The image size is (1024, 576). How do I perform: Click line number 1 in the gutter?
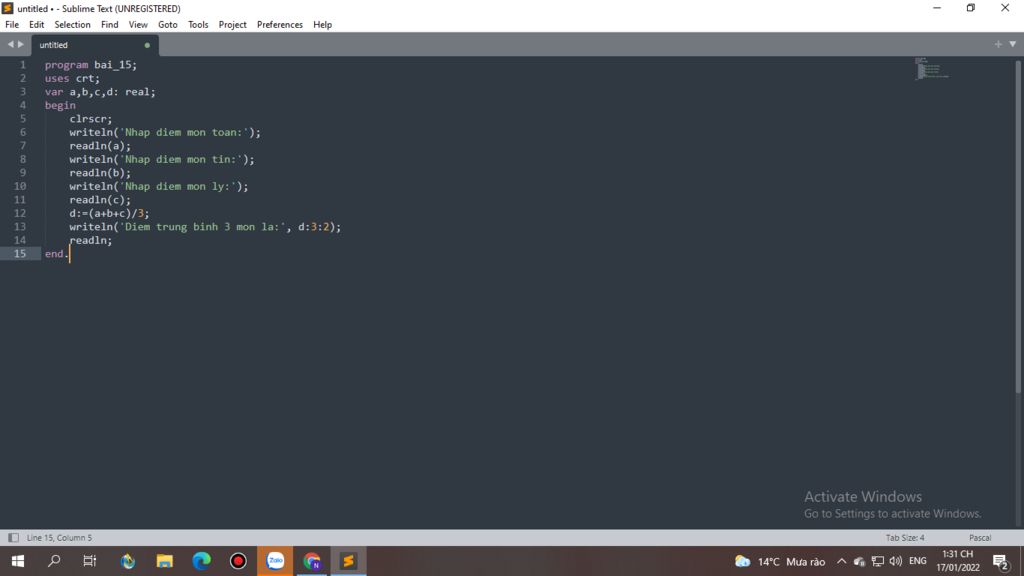23,65
